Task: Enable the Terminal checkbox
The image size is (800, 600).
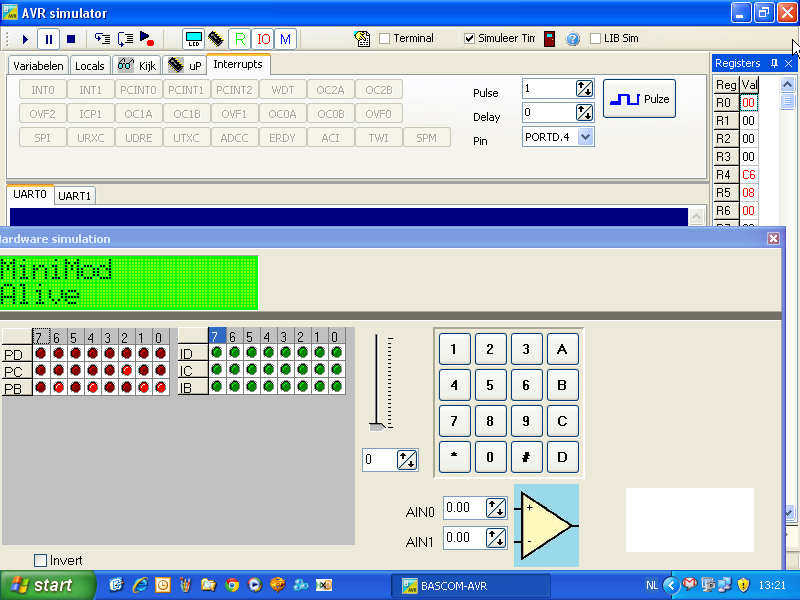Action: coord(385,39)
